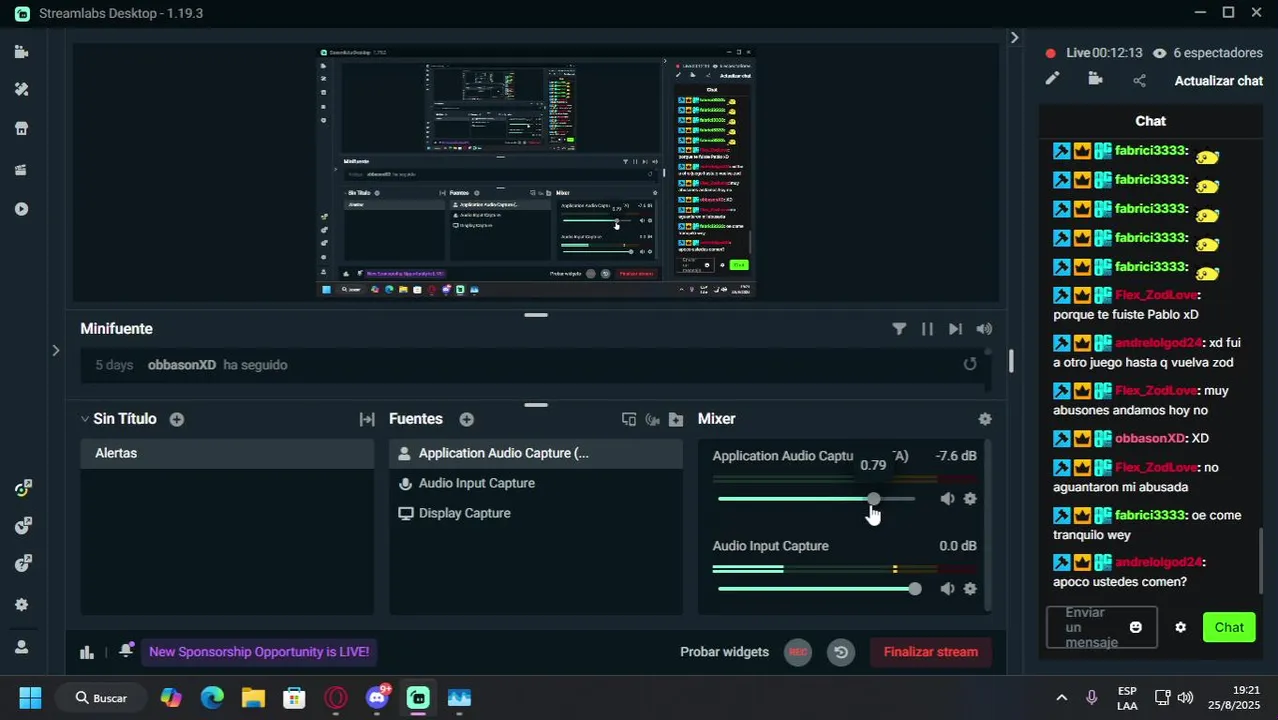Expand the left sidebar navigation chevron

(56, 350)
